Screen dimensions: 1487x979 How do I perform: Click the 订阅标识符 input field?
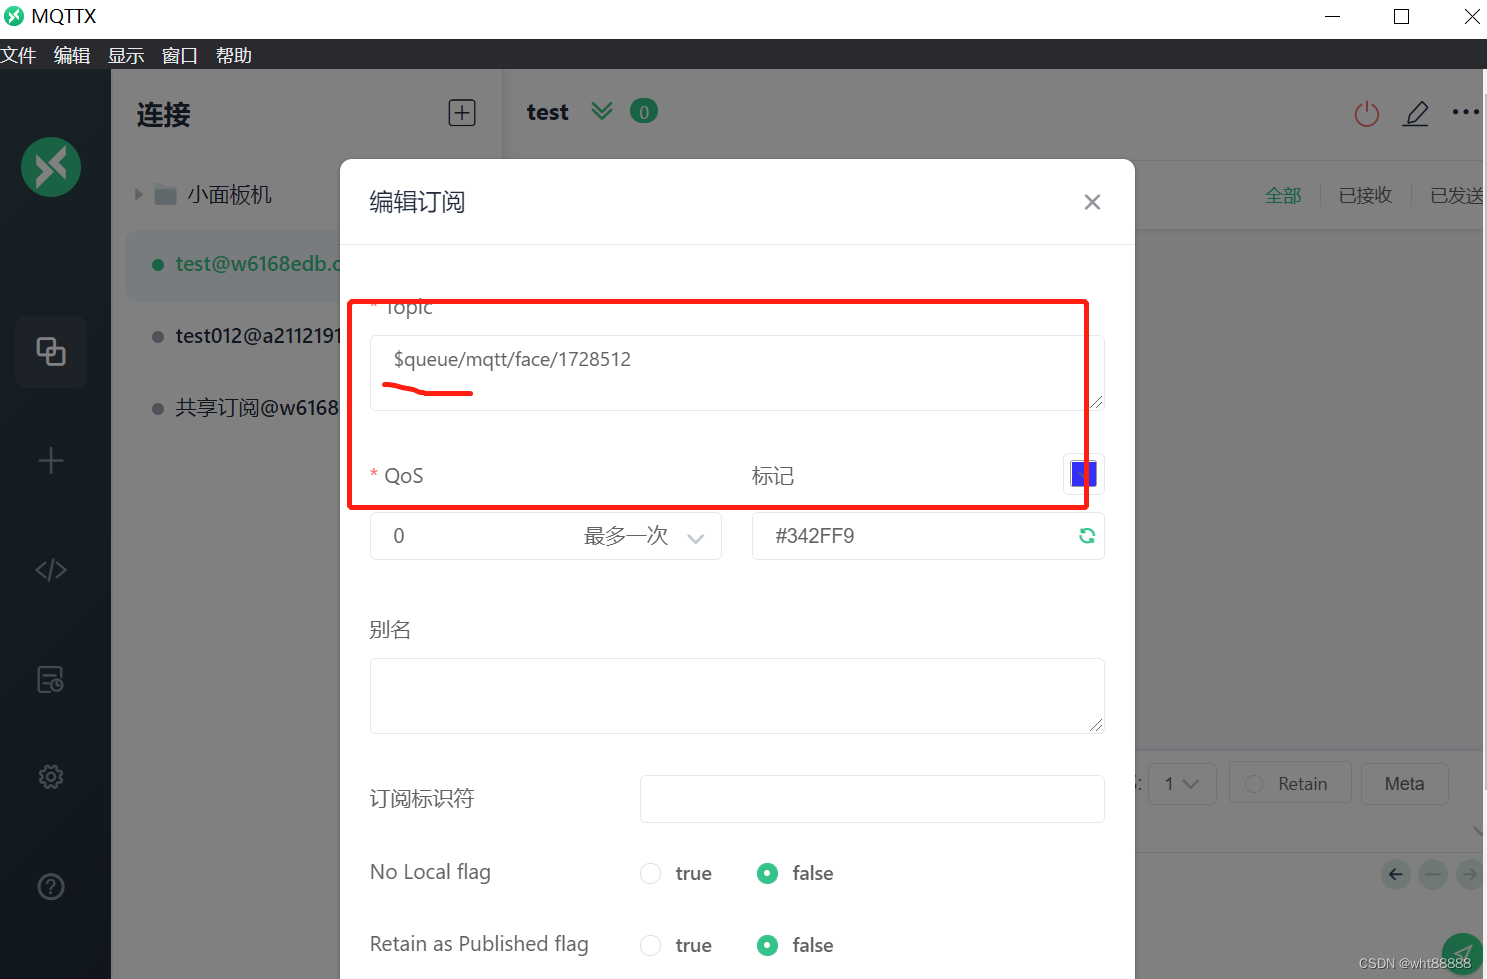(872, 799)
